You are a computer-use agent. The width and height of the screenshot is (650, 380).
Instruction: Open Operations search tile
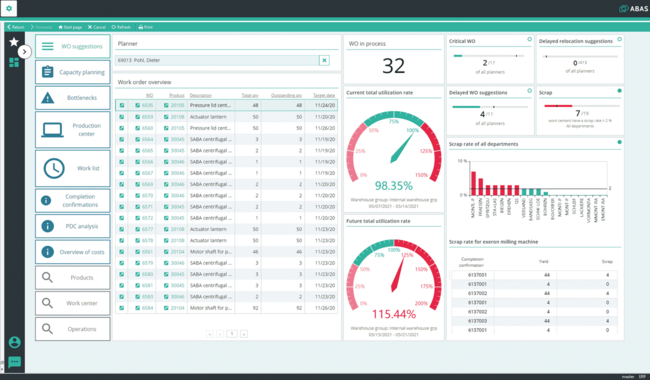[x=73, y=329]
